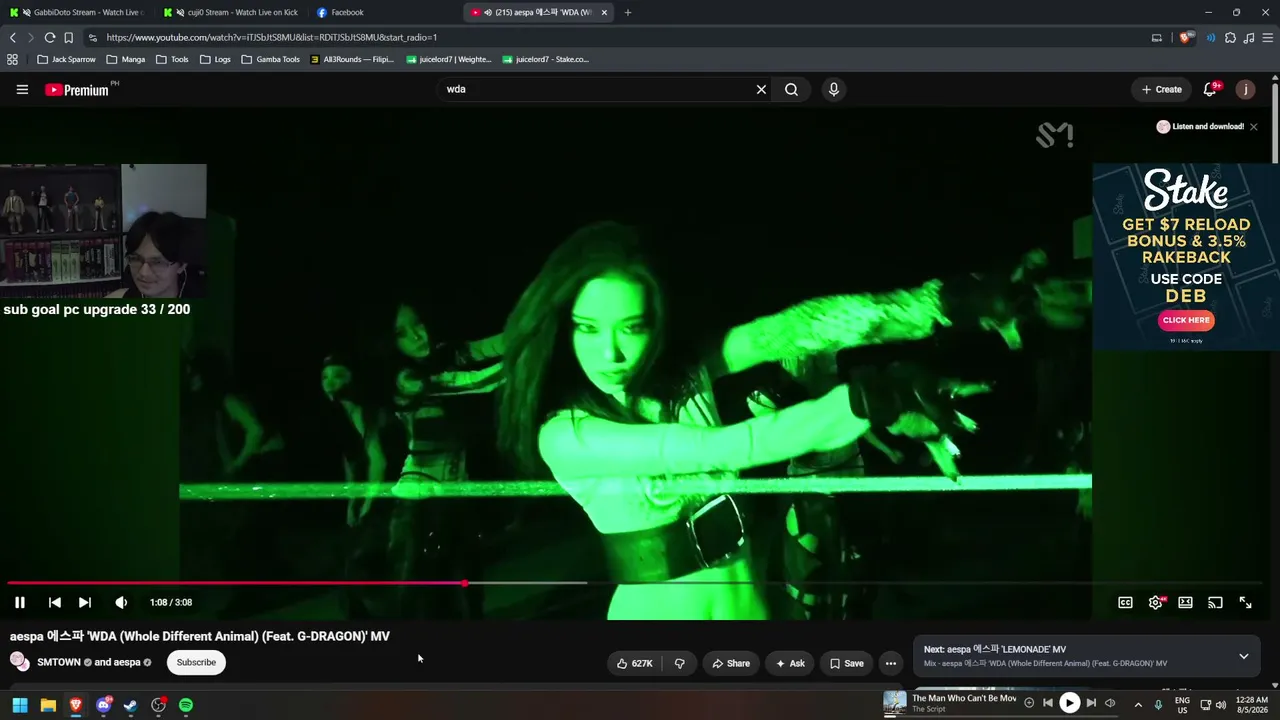
Task: Open the browser media control music icon
Action: tap(1249, 38)
